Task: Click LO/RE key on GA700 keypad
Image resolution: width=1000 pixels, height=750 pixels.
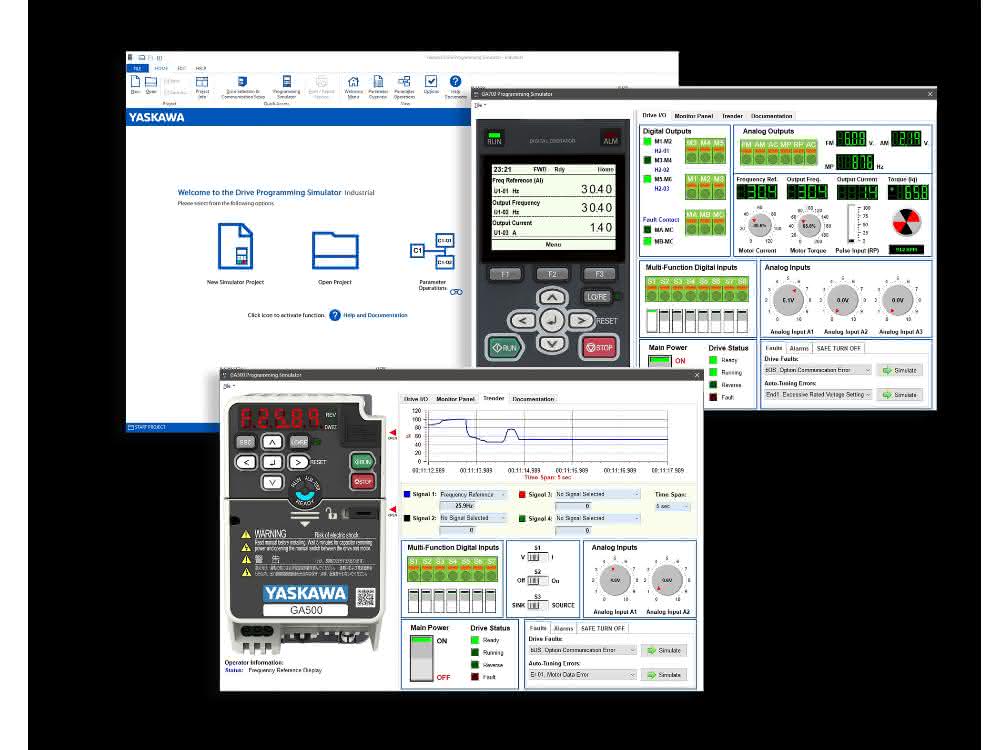Action: 597,297
